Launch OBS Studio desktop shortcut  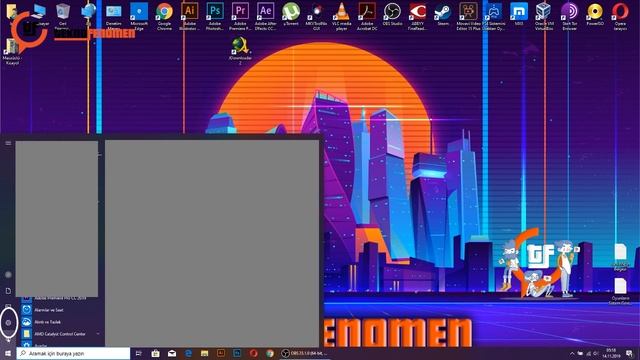(392, 15)
